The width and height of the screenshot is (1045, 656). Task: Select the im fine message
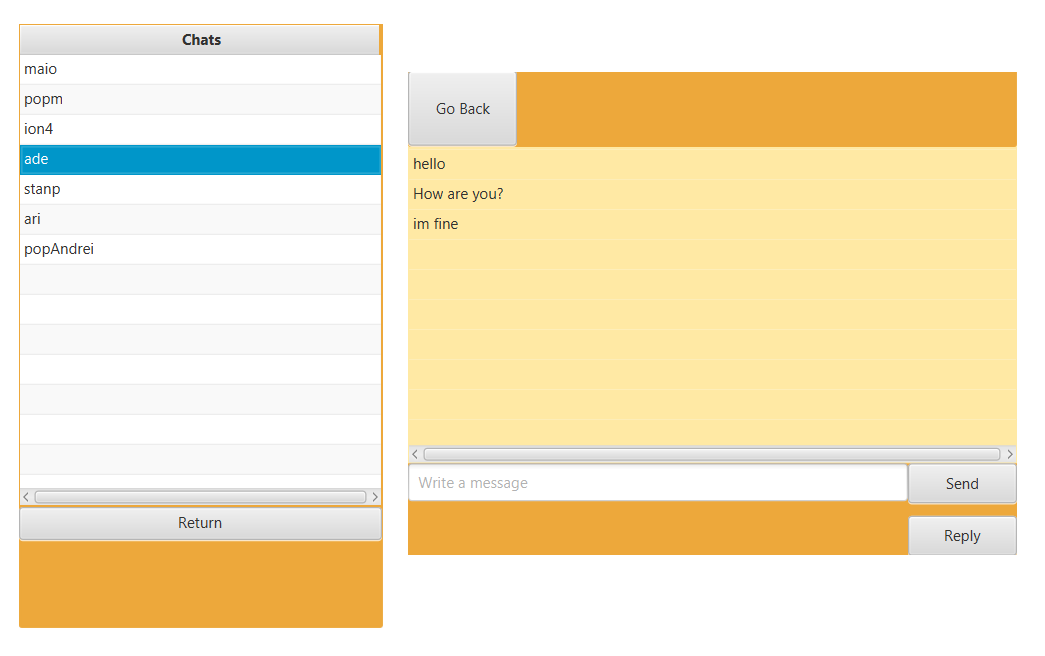[x=712, y=224]
